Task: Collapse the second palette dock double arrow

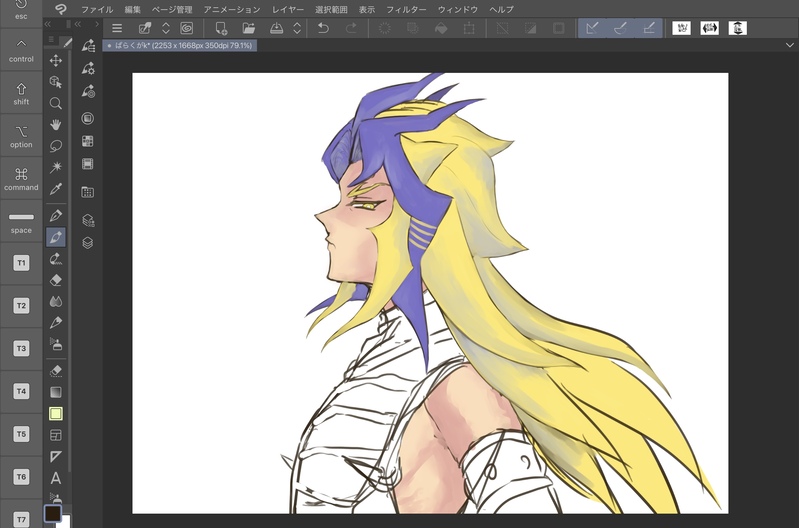Action: click(x=78, y=24)
